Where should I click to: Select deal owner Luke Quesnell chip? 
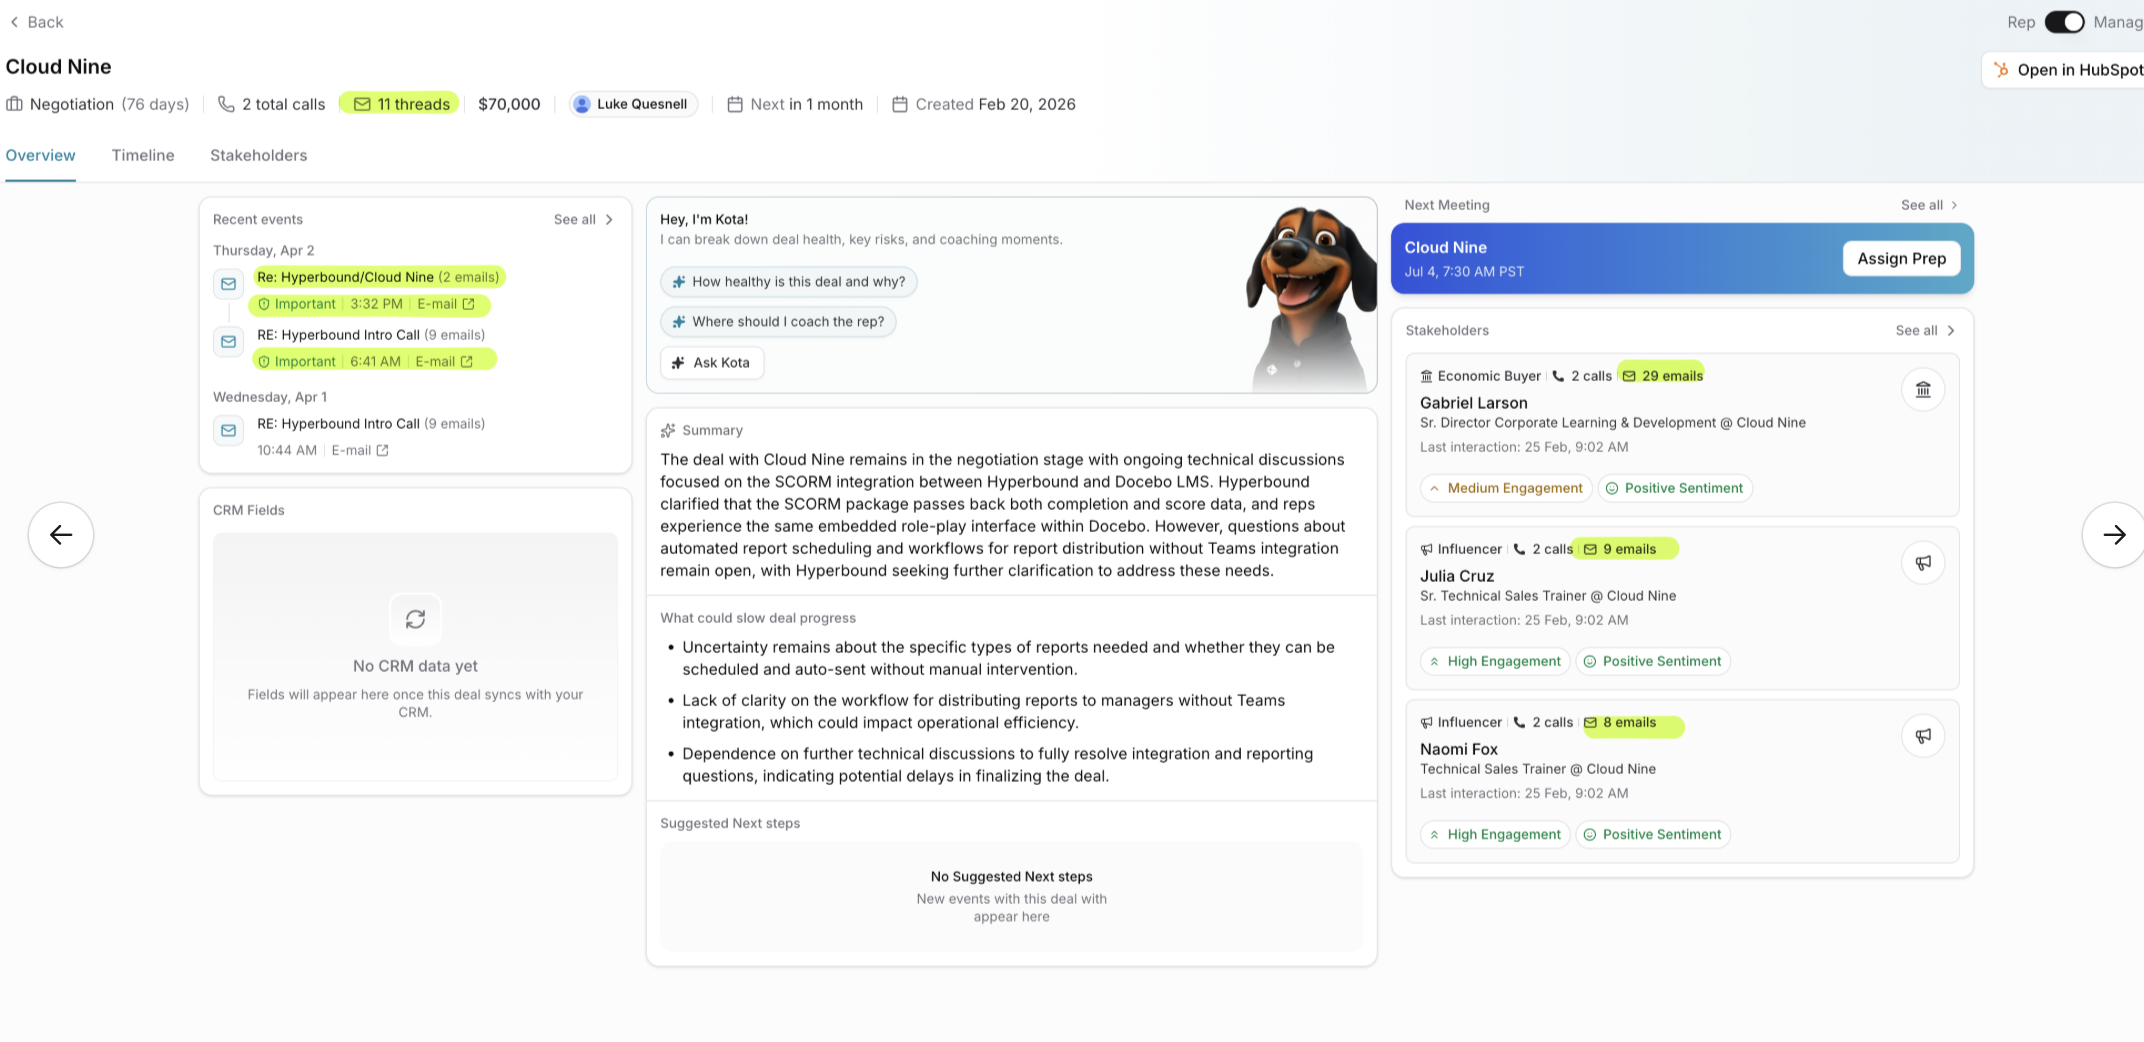[x=633, y=104]
